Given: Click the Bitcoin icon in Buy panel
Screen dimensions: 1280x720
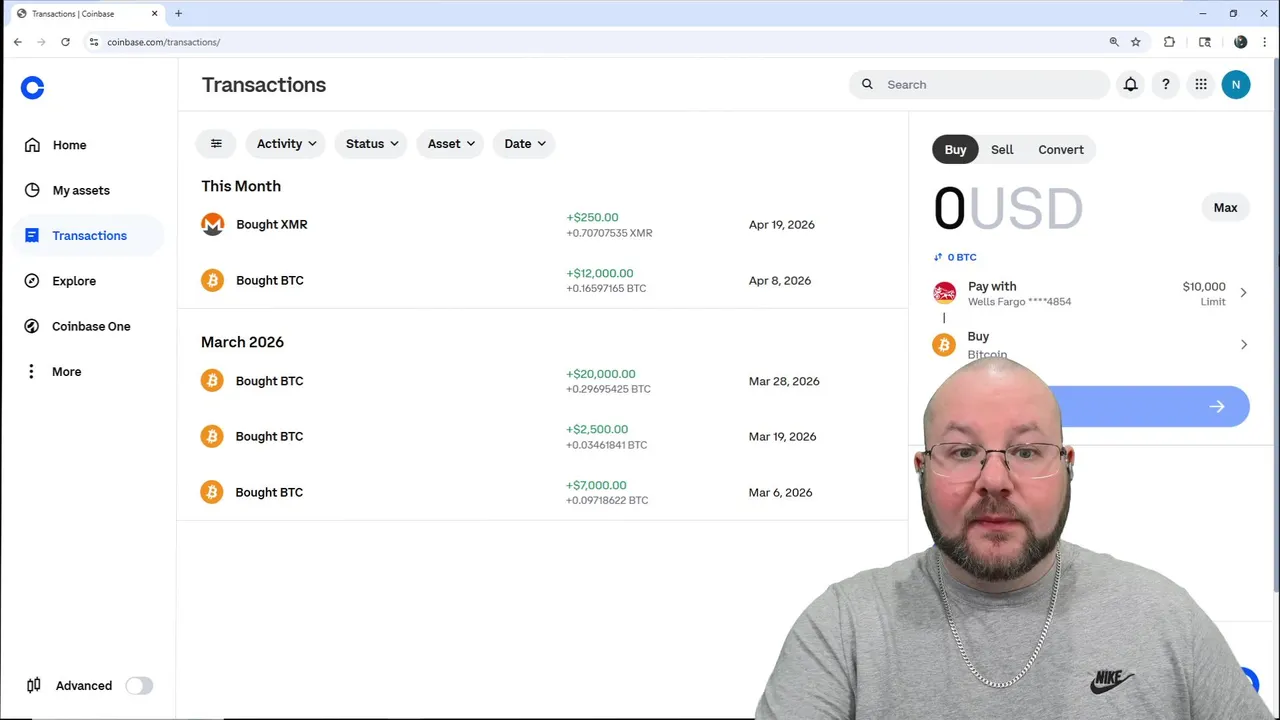Looking at the screenshot, I should pyautogui.click(x=944, y=345).
